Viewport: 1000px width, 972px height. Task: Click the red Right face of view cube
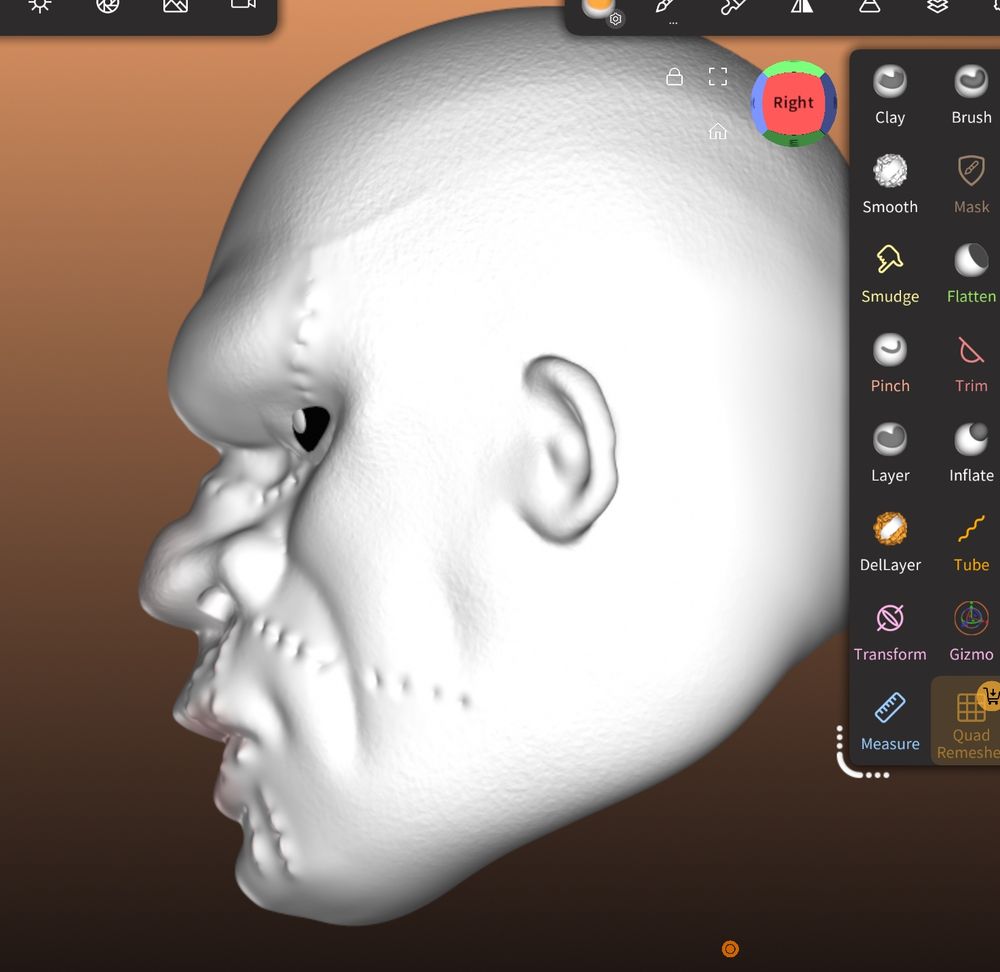pyautogui.click(x=793, y=103)
